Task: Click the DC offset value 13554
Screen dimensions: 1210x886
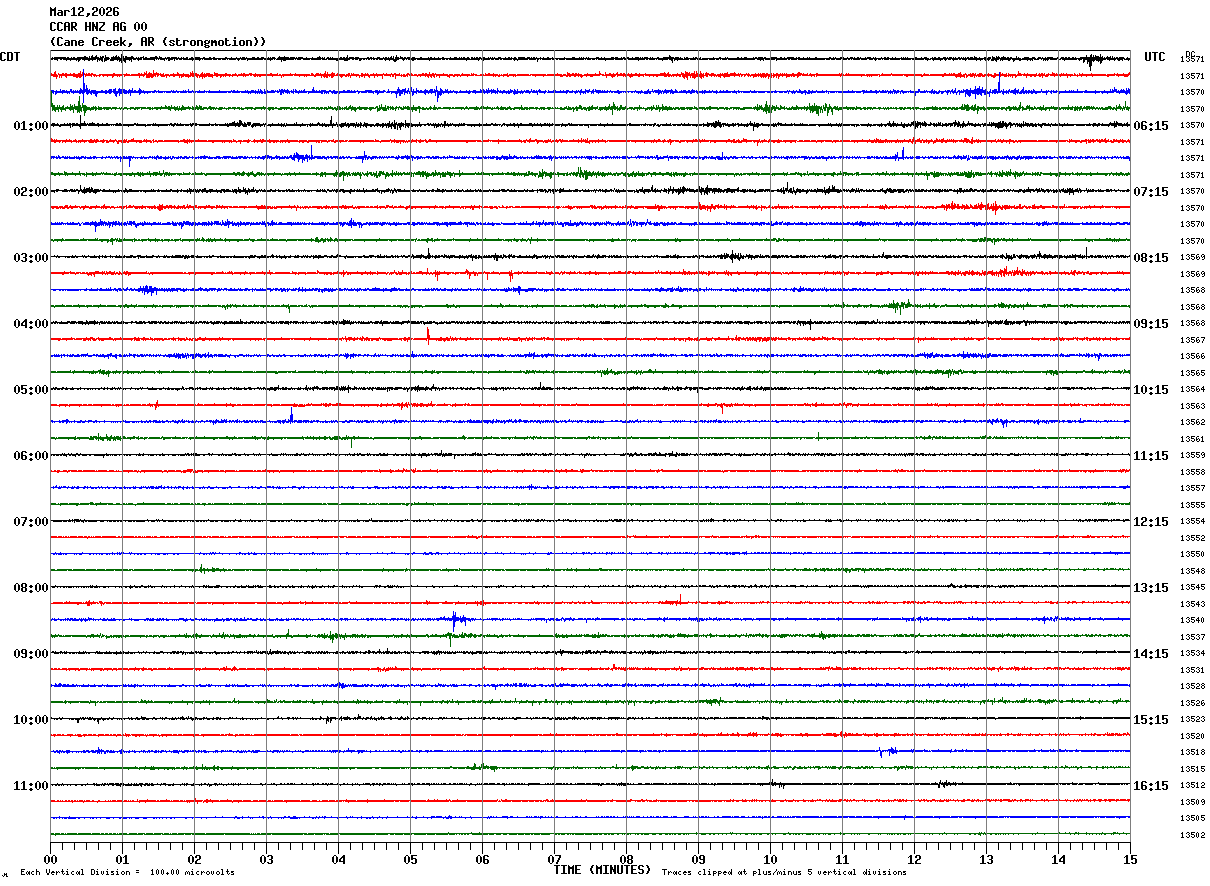Action: click(x=1192, y=521)
